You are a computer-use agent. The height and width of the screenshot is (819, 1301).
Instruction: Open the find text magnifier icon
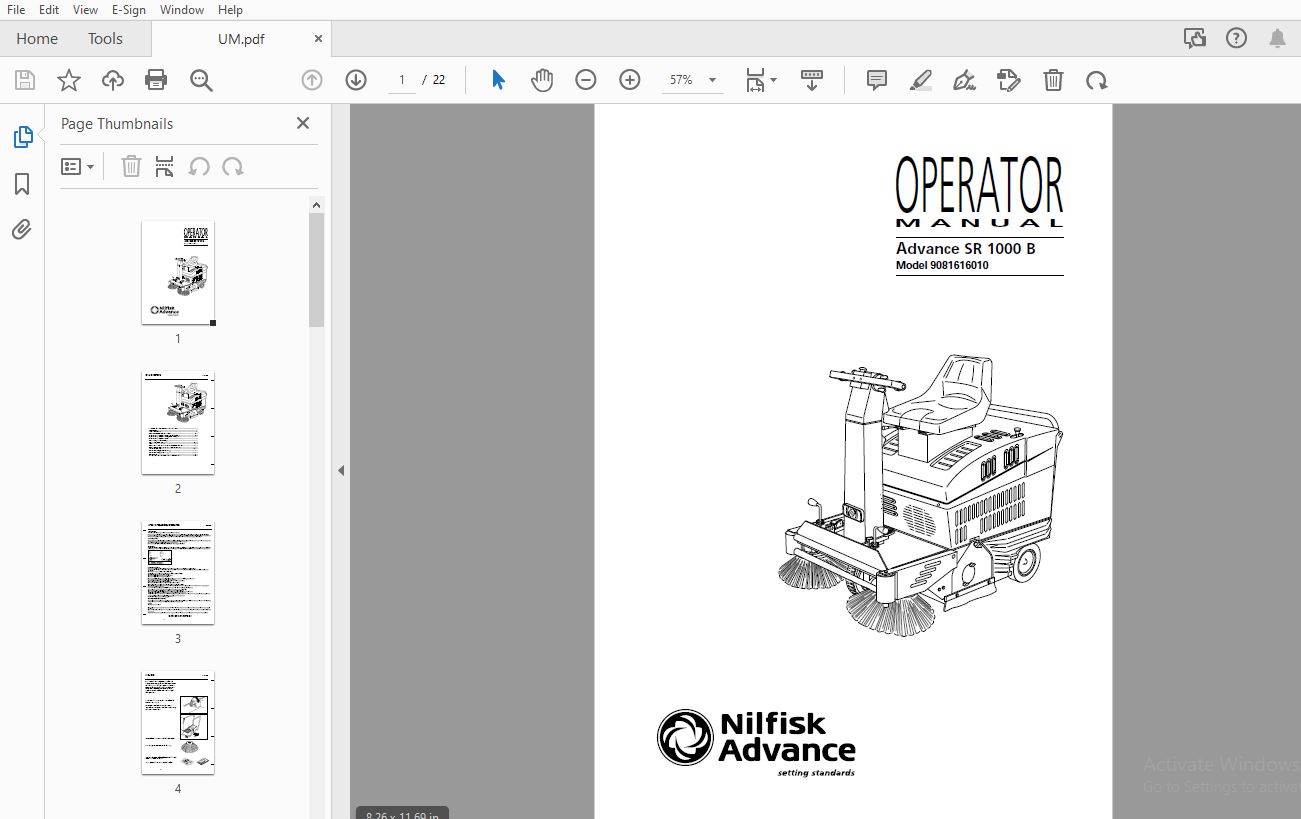point(201,81)
